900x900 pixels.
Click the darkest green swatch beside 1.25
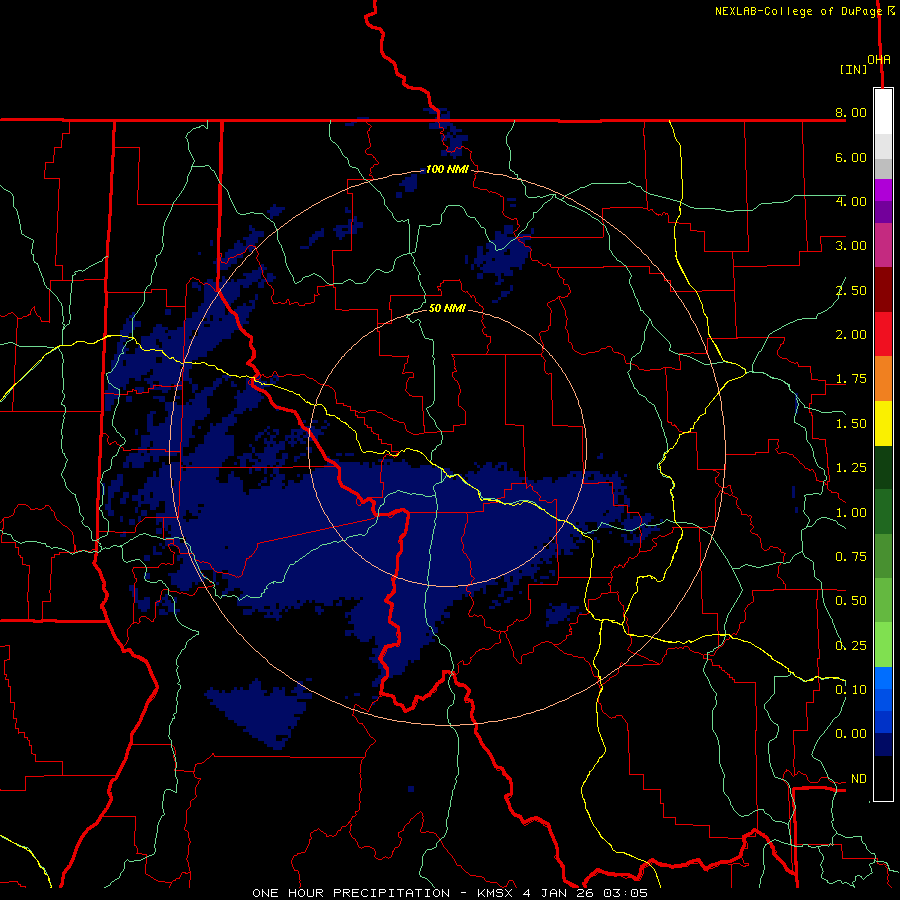tap(883, 468)
